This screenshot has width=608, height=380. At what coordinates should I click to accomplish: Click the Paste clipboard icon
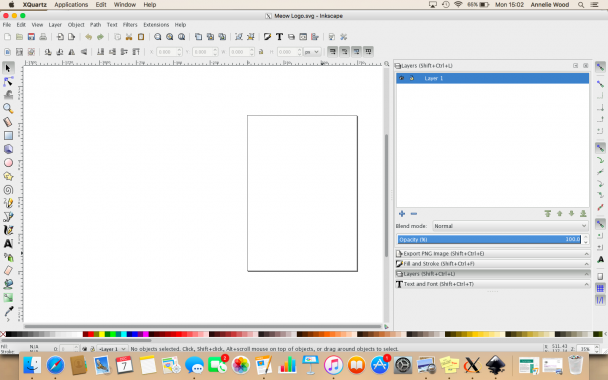tap(141, 37)
